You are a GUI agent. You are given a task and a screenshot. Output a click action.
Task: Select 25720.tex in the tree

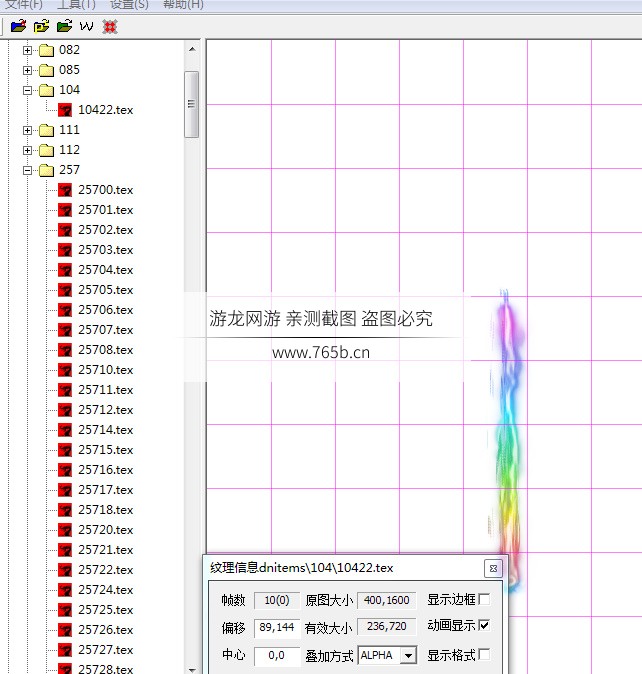click(106, 530)
